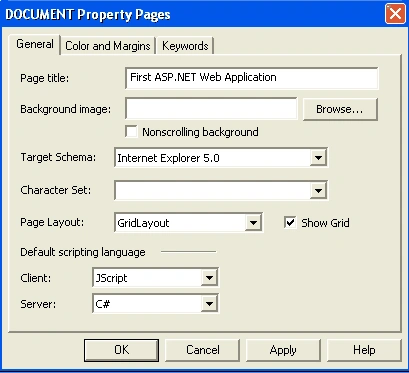Screen dimensions: 409x373
Task: Close the DOCUMENT Property Pages dialog
Action: pyautogui.click(x=395, y=14)
